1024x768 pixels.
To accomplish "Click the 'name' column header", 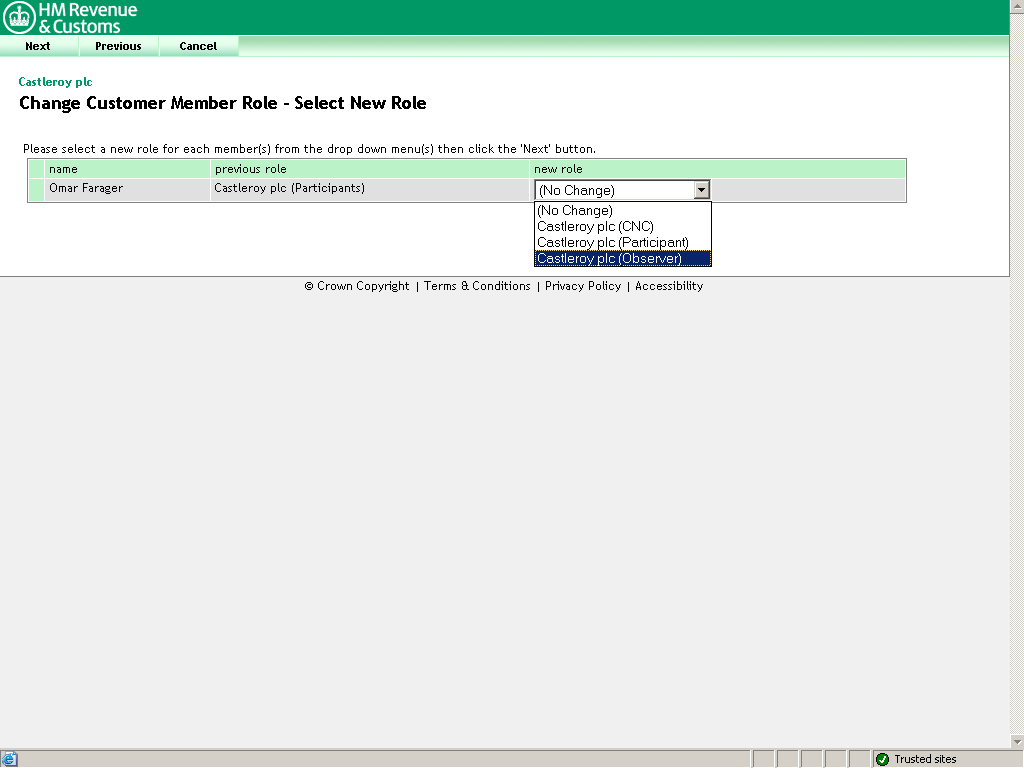I will (x=63, y=169).
